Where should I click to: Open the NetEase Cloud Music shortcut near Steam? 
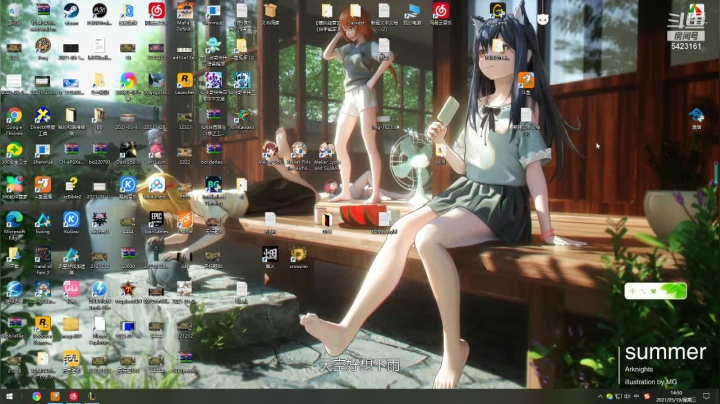click(x=157, y=11)
